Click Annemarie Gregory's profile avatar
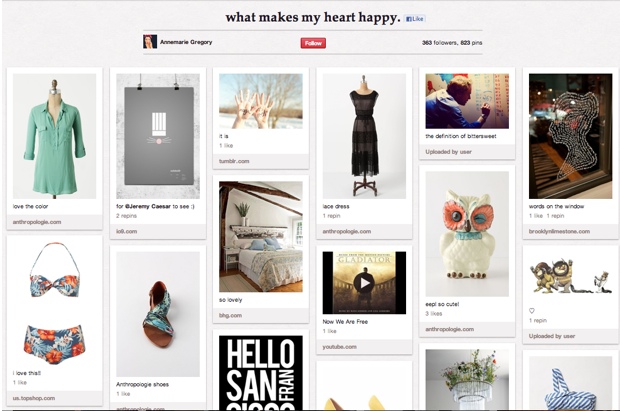This screenshot has height=411, width=620. click(x=150, y=42)
